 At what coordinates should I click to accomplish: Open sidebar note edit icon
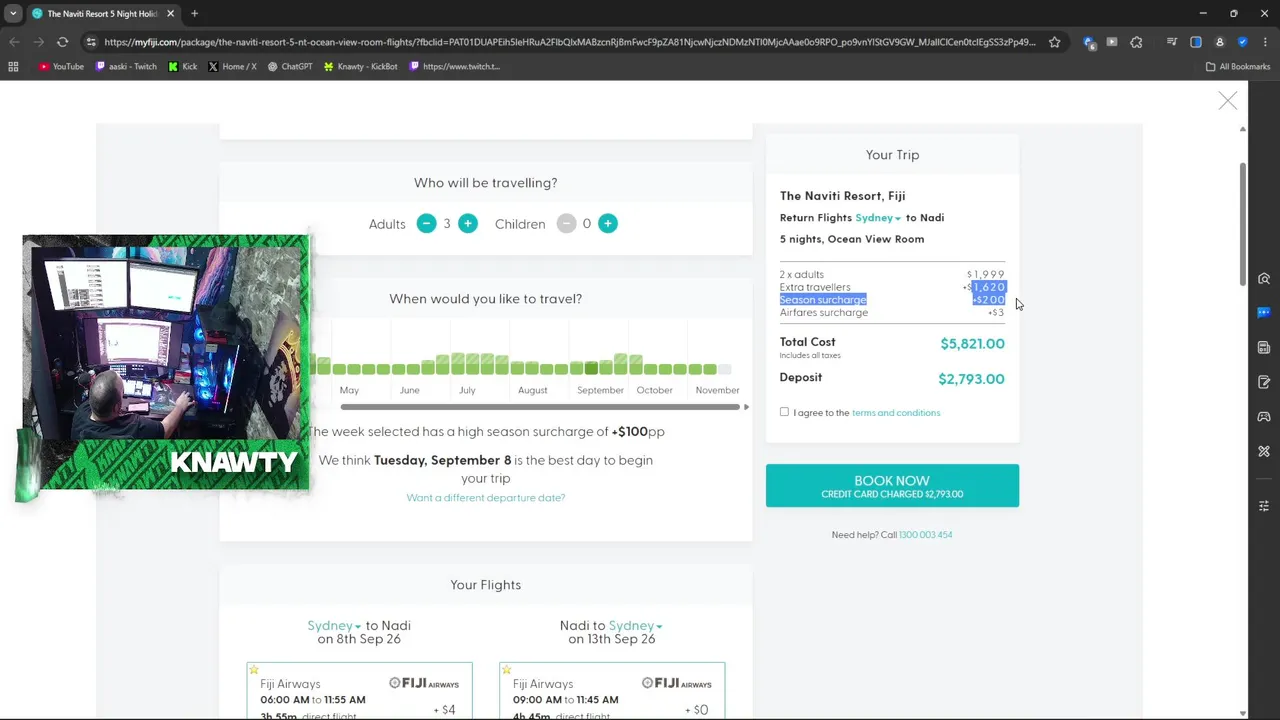point(1264,382)
